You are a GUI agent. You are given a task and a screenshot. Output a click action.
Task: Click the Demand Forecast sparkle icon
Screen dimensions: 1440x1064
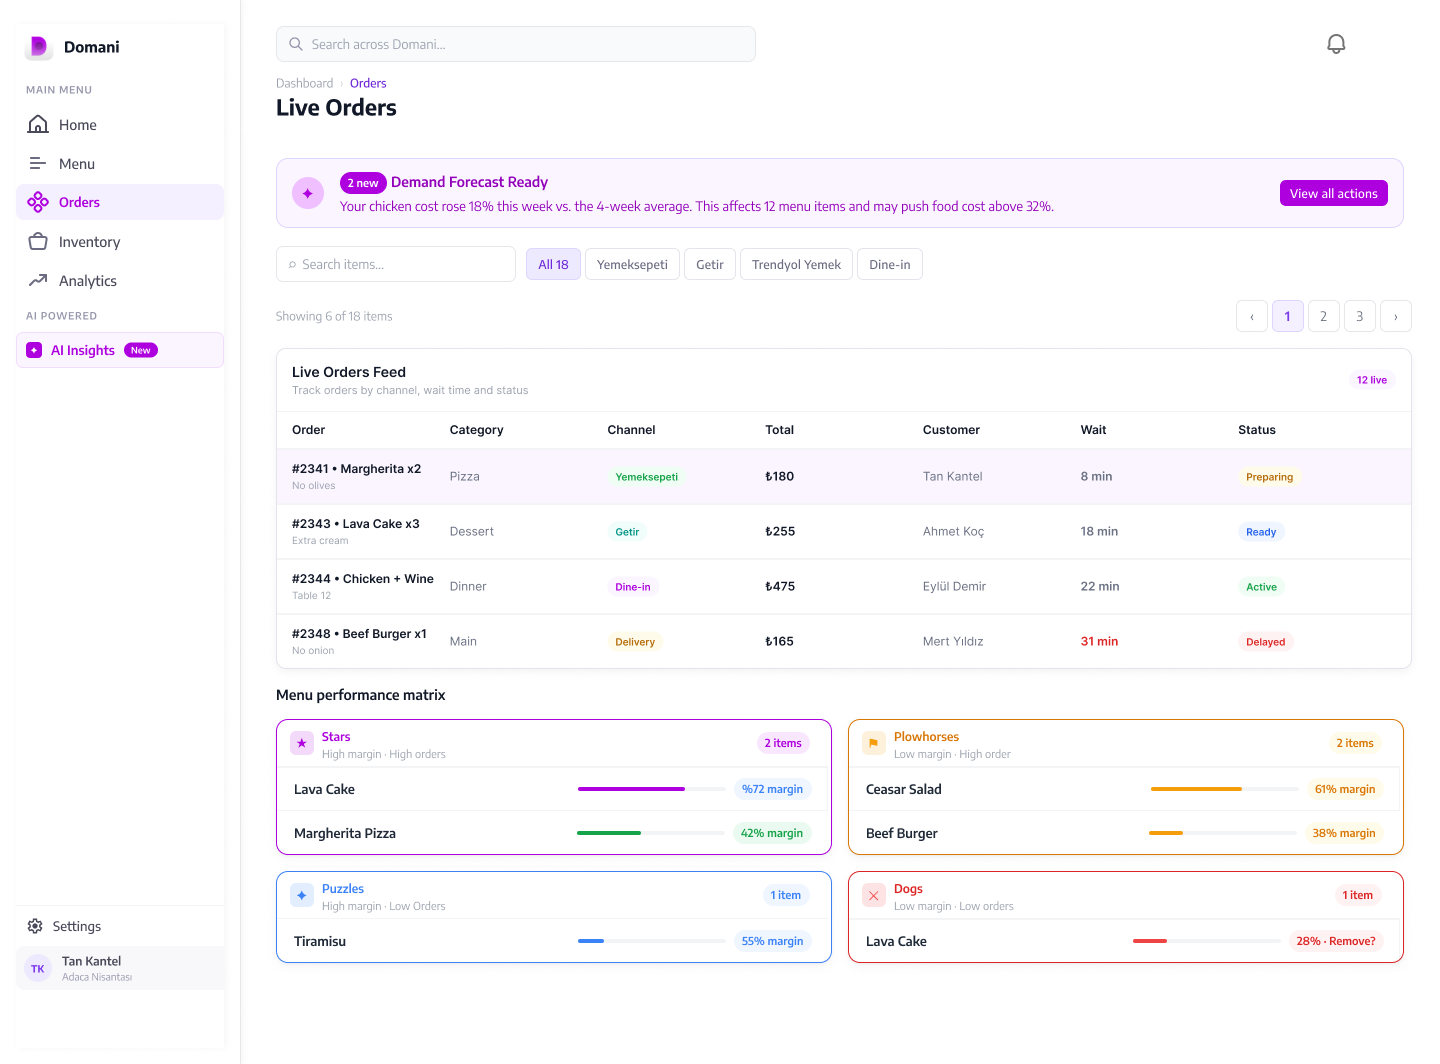[x=308, y=193]
